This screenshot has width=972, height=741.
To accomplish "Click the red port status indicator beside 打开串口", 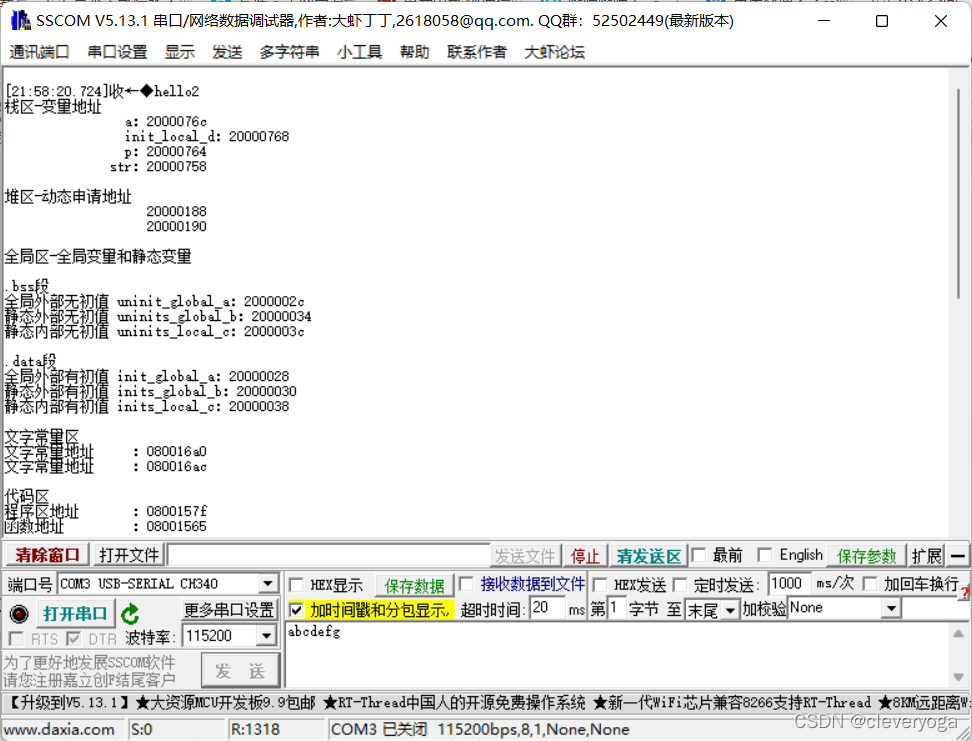I will (x=18, y=613).
